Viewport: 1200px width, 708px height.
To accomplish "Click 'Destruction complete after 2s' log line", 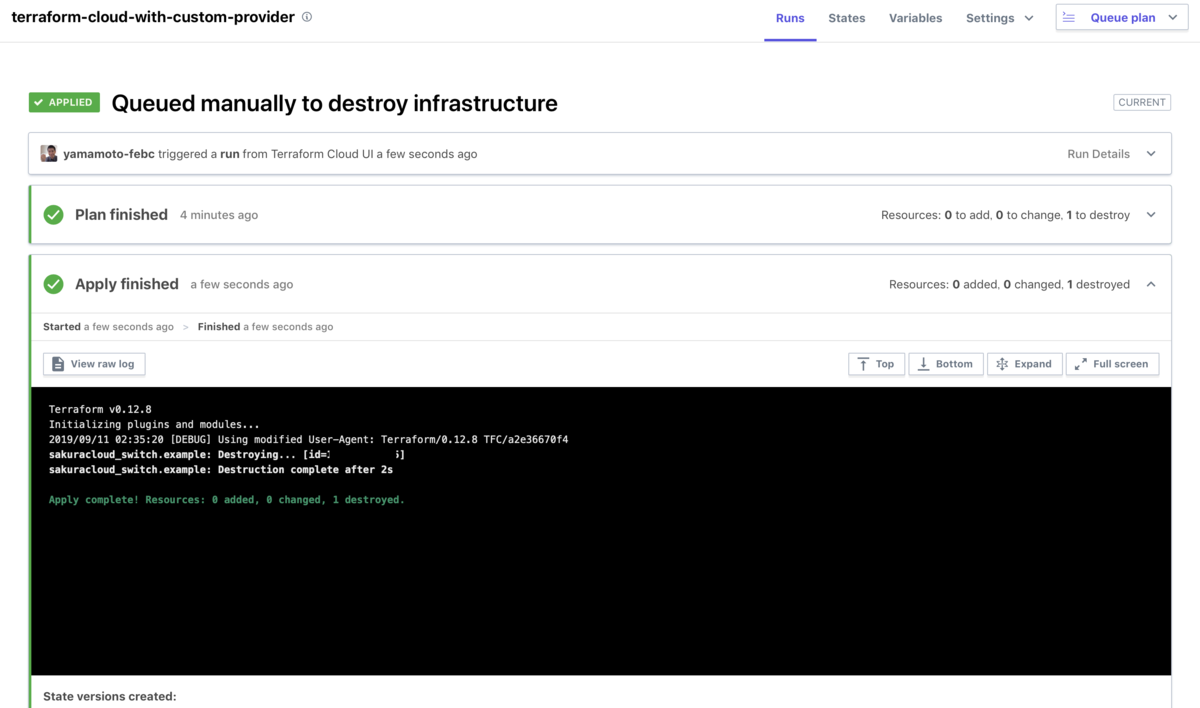I will [x=221, y=469].
